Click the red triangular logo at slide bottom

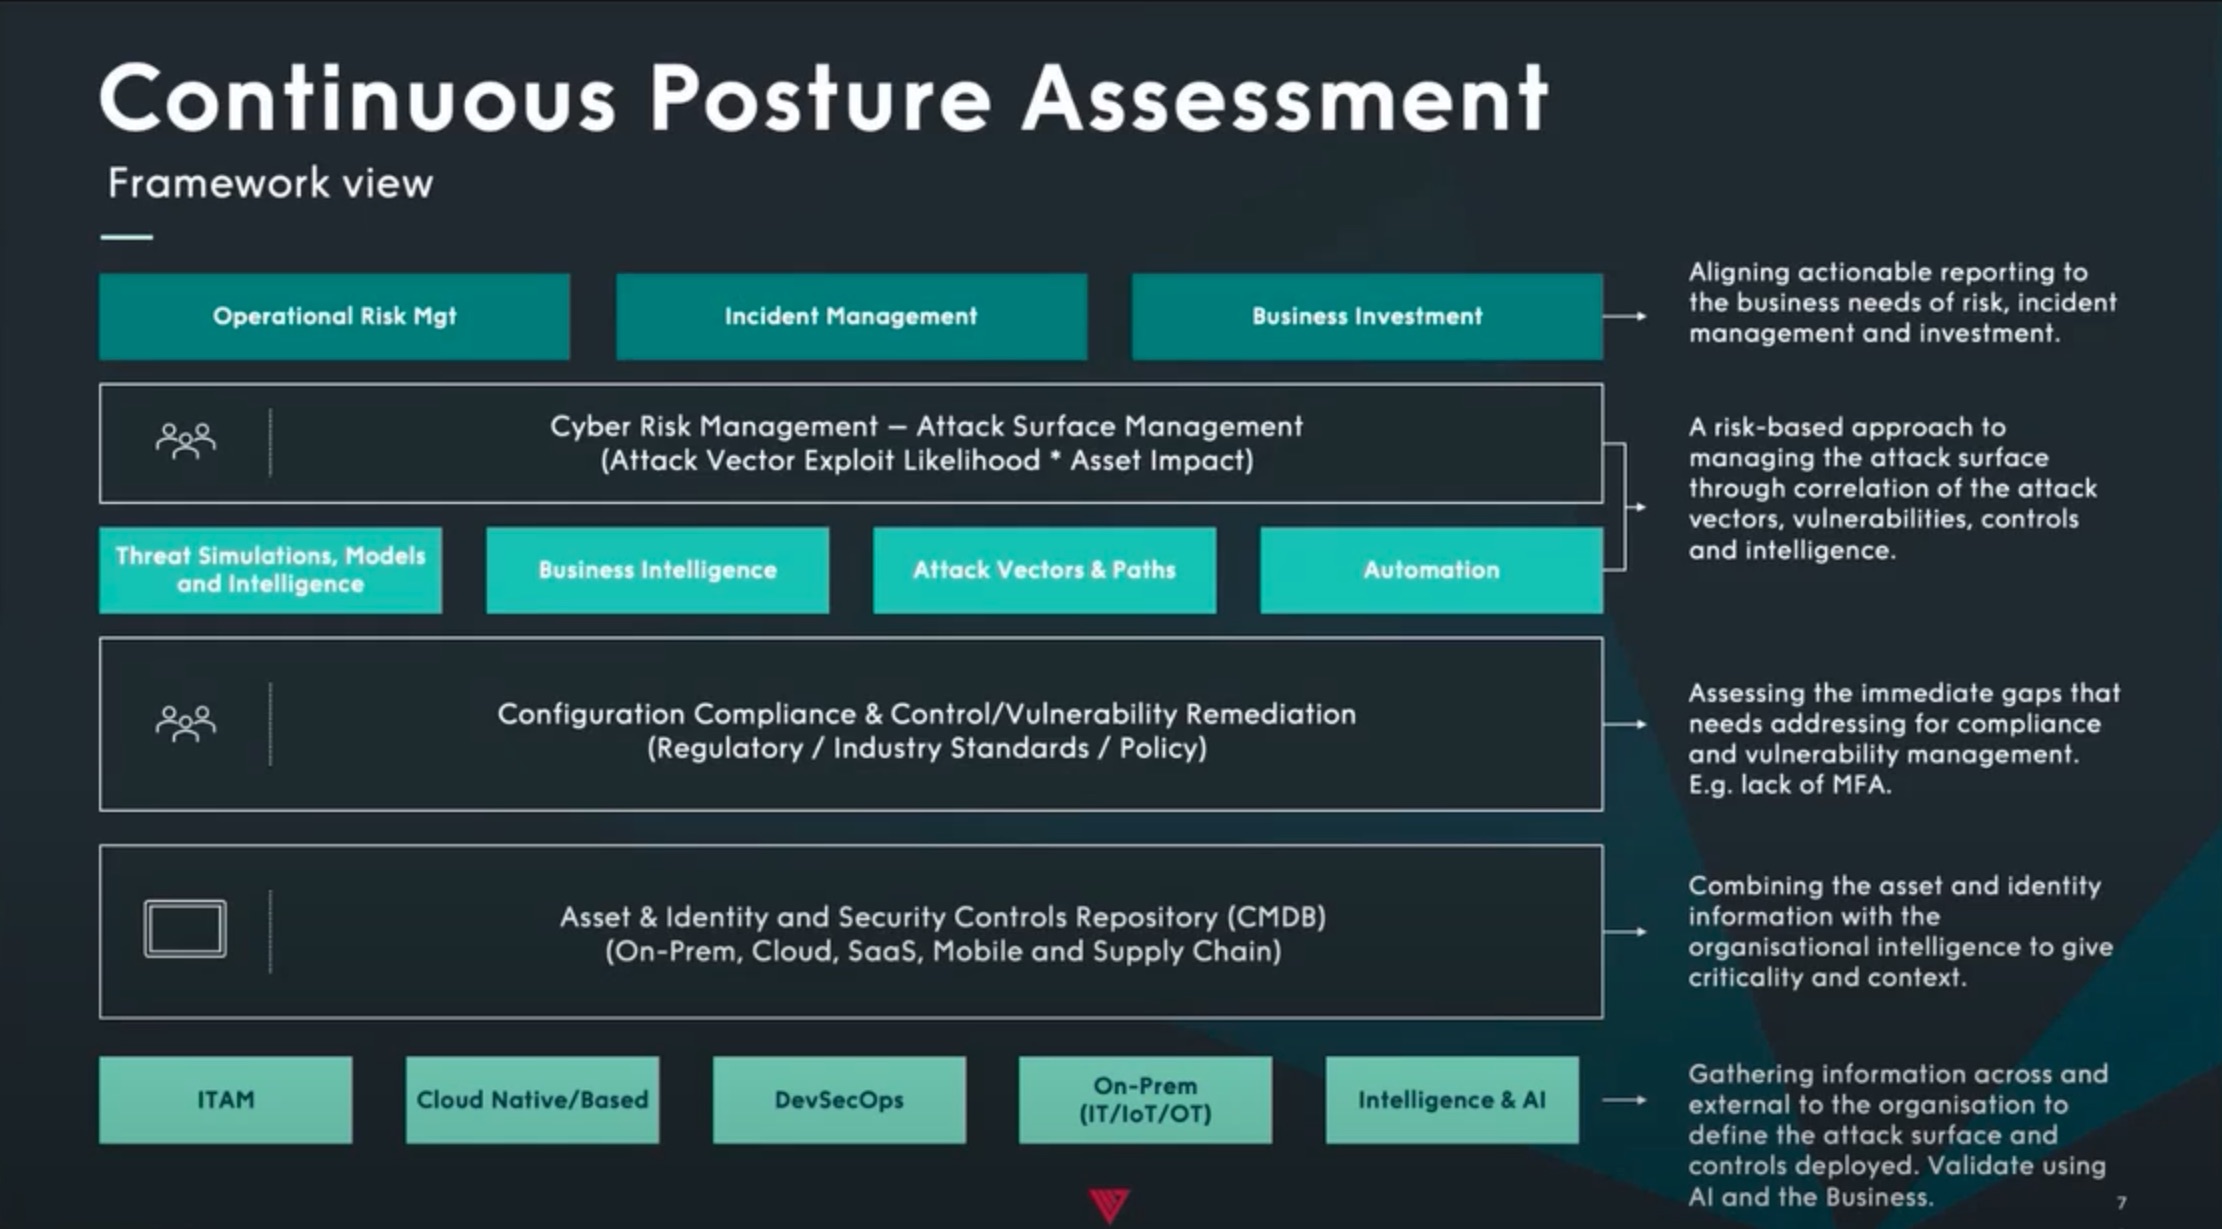pos(1109,1205)
